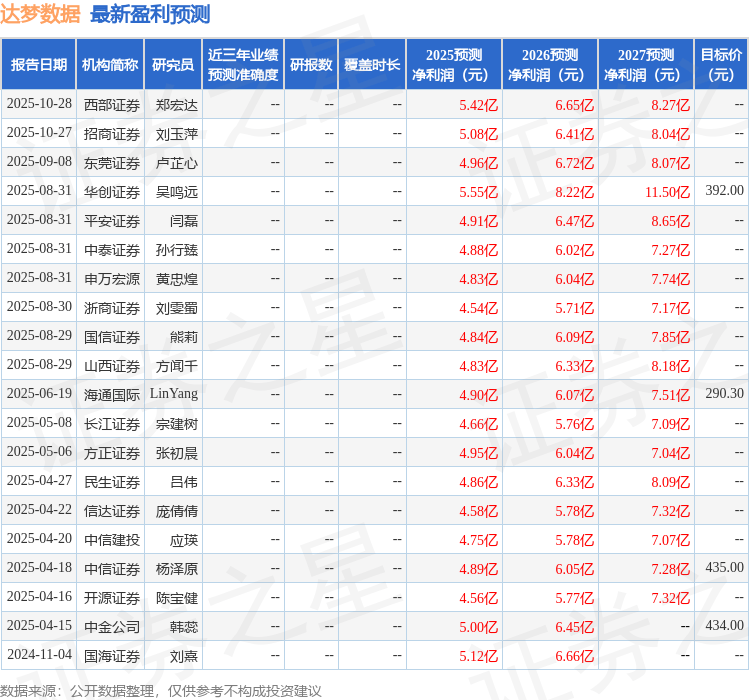The height and width of the screenshot is (700, 749).
Task: Click 国信证券 institution cell
Action: coord(112,337)
